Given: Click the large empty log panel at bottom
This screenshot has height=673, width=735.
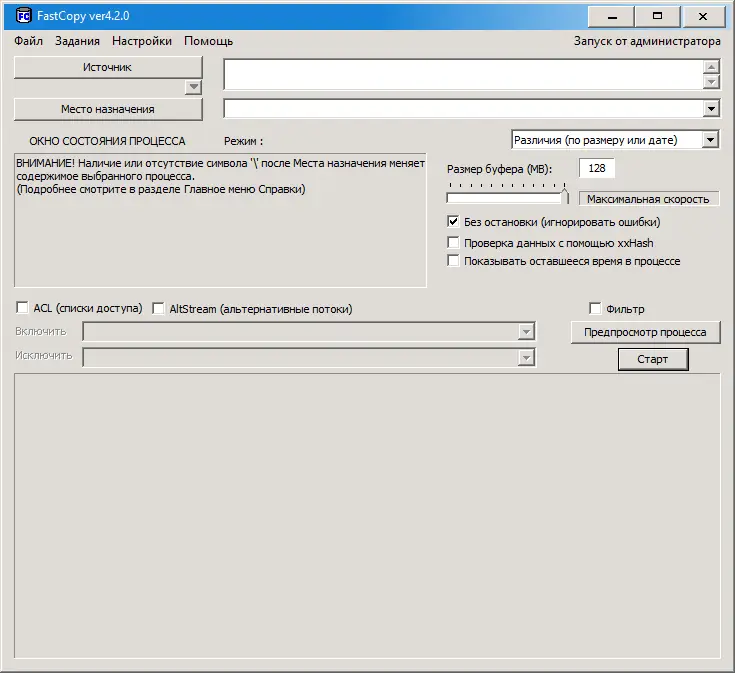Looking at the screenshot, I should tap(367, 516).
